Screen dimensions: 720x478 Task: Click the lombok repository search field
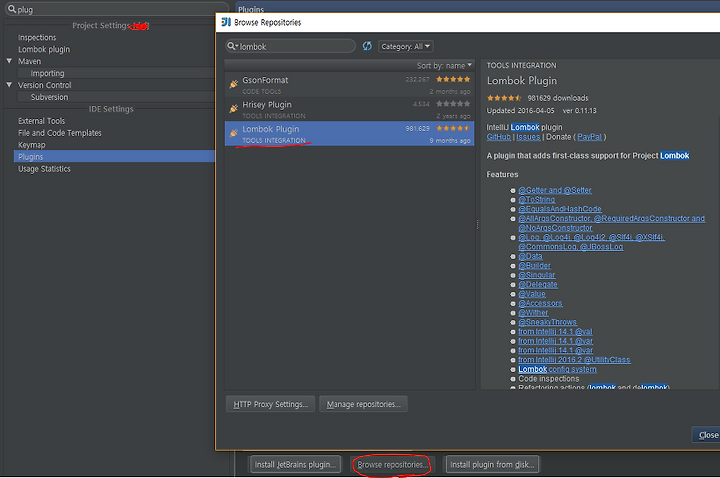pos(290,46)
